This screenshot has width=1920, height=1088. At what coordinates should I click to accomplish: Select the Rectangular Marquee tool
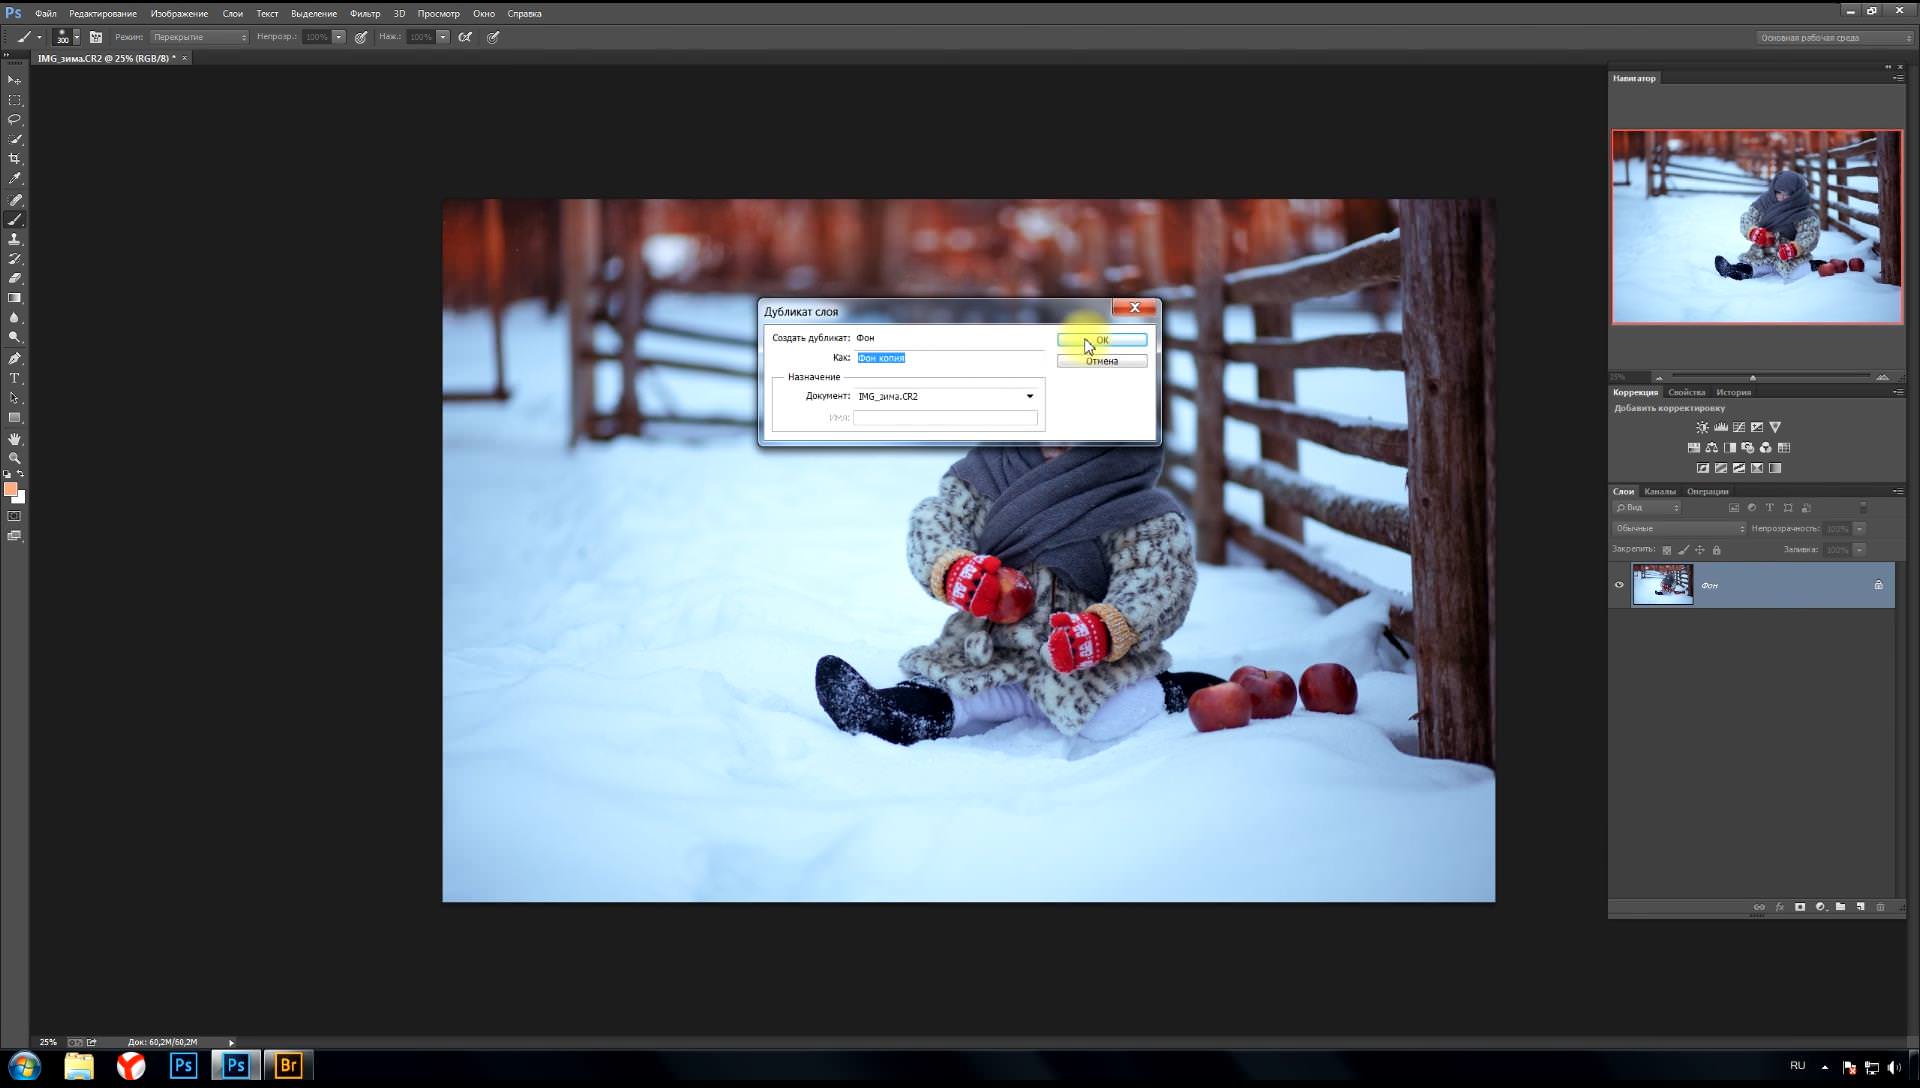point(14,100)
